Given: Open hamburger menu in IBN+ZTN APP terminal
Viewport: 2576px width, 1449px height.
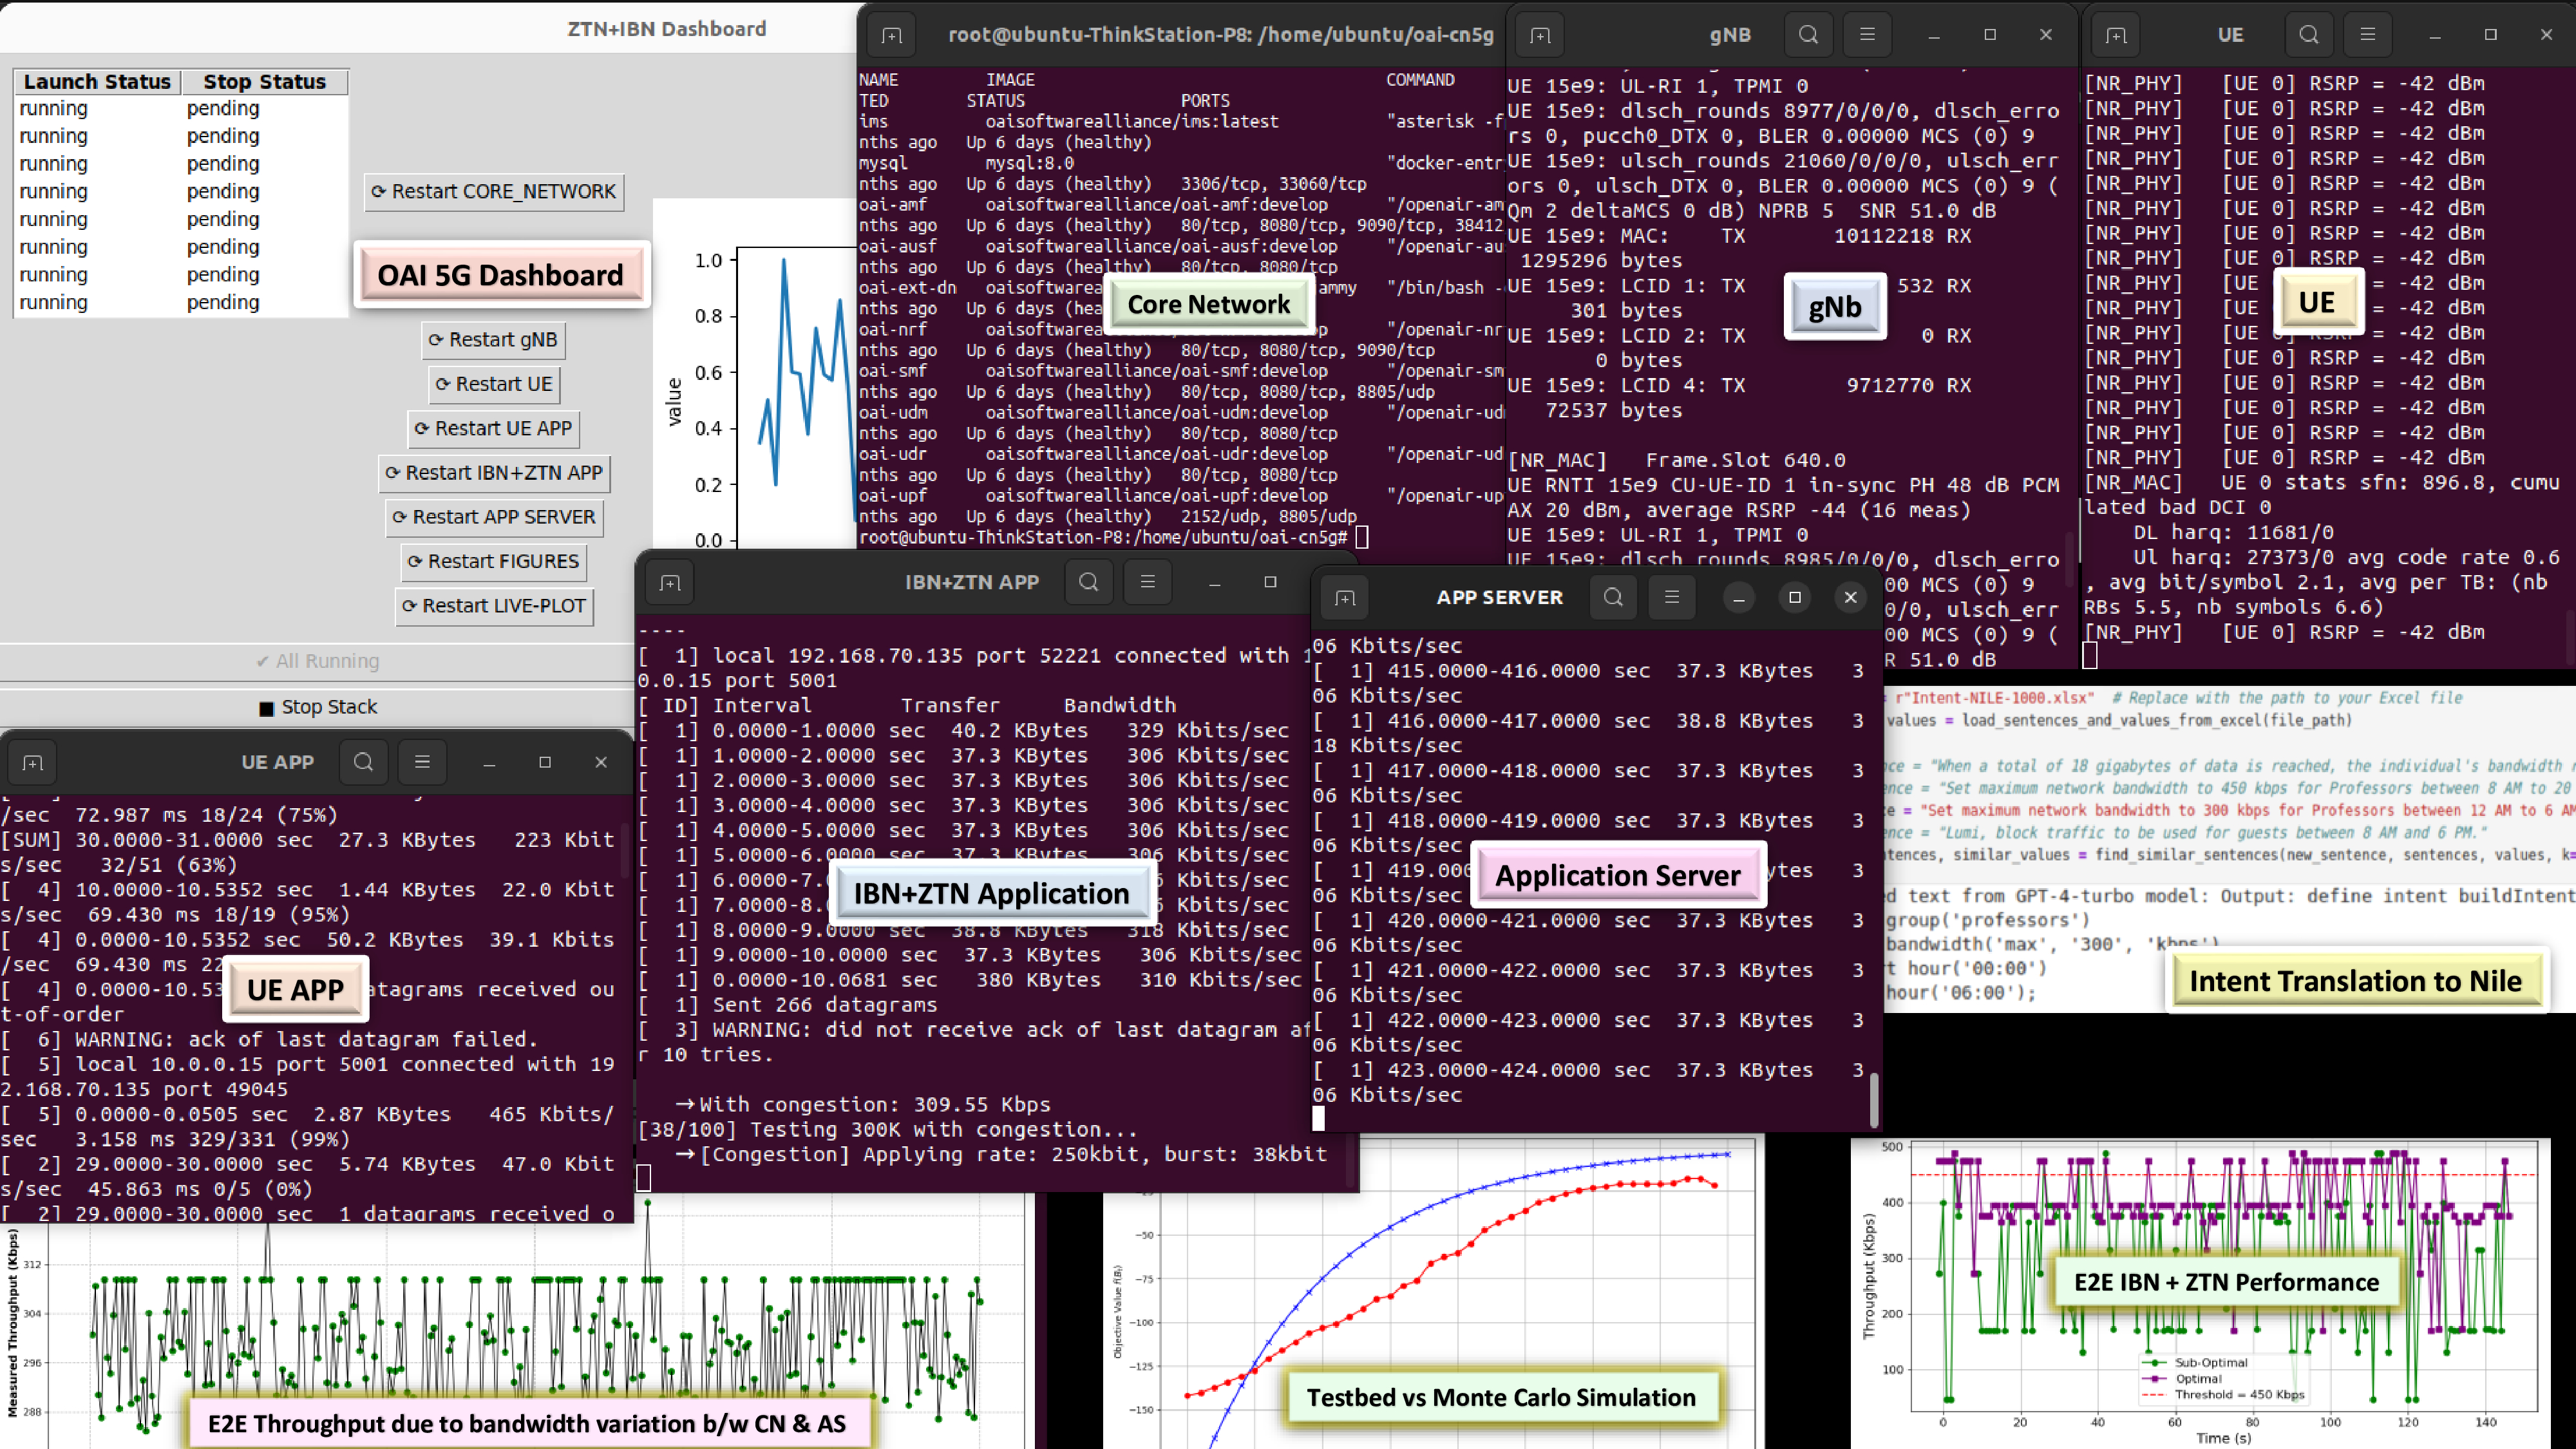Looking at the screenshot, I should 1147,582.
